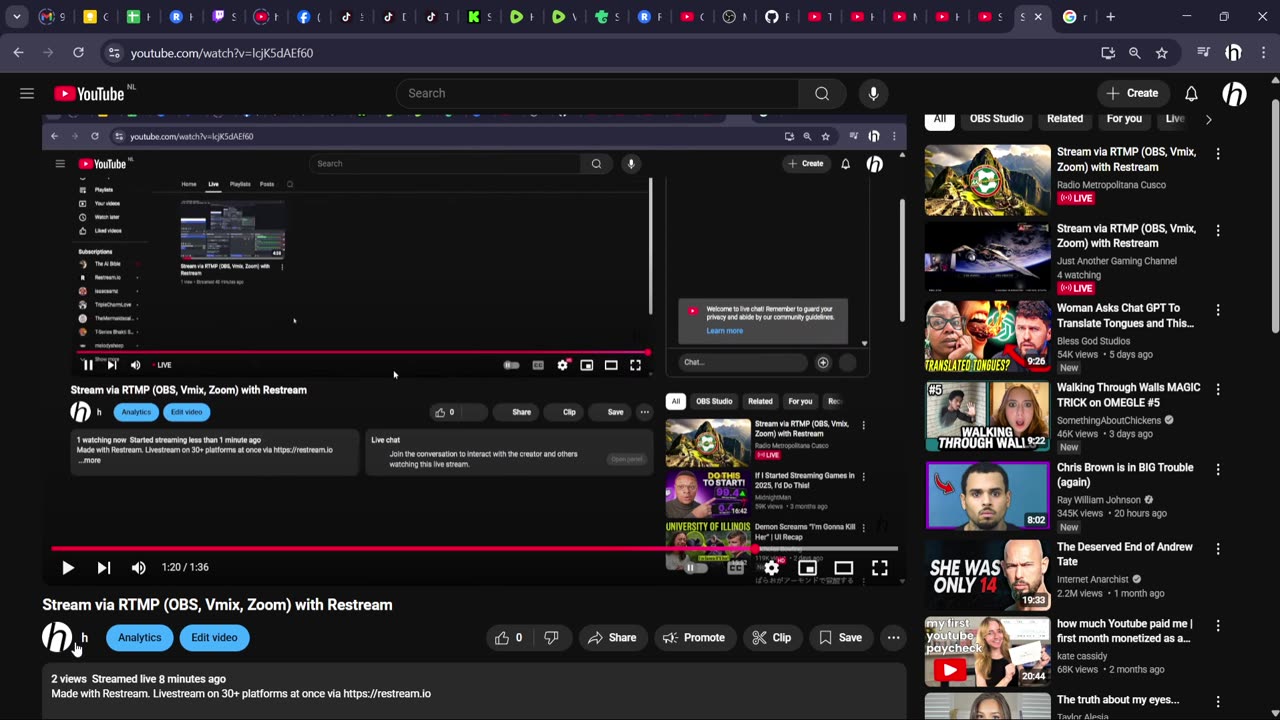The image size is (1280, 720).
Task: Click the page vertical scrollbar
Action: point(1274,215)
